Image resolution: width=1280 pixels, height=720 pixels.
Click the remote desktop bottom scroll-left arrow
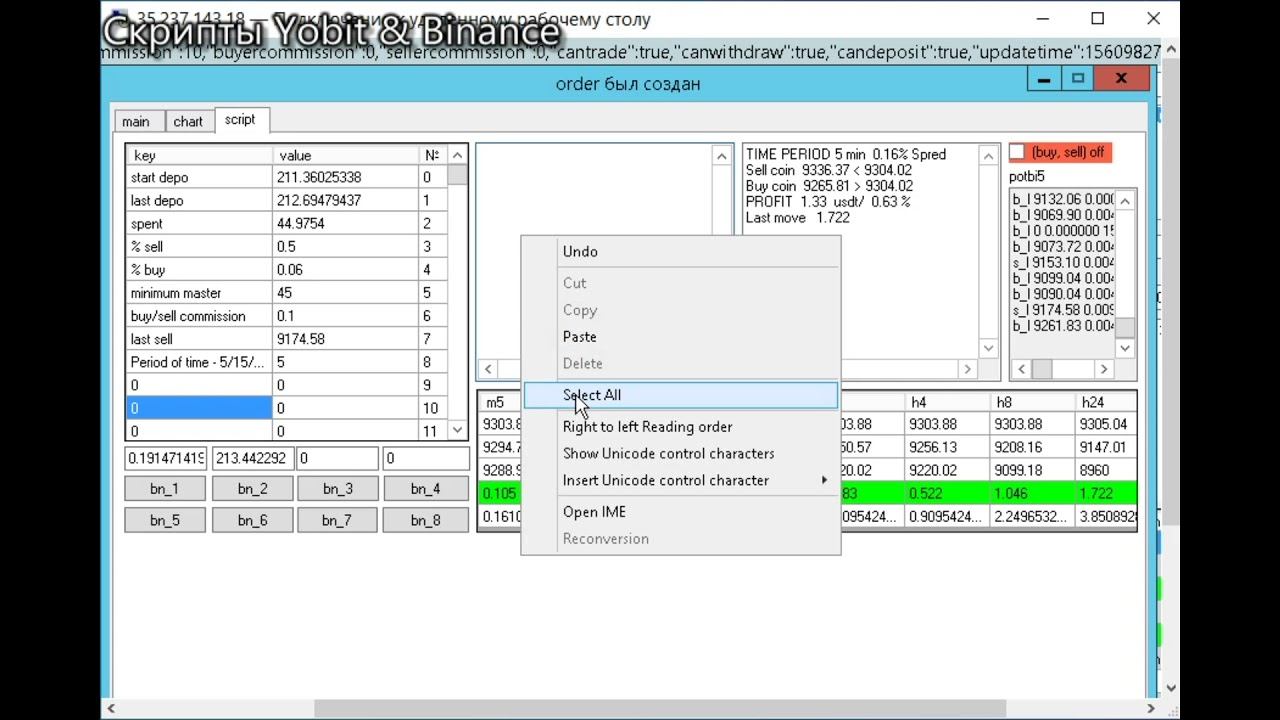(110, 709)
